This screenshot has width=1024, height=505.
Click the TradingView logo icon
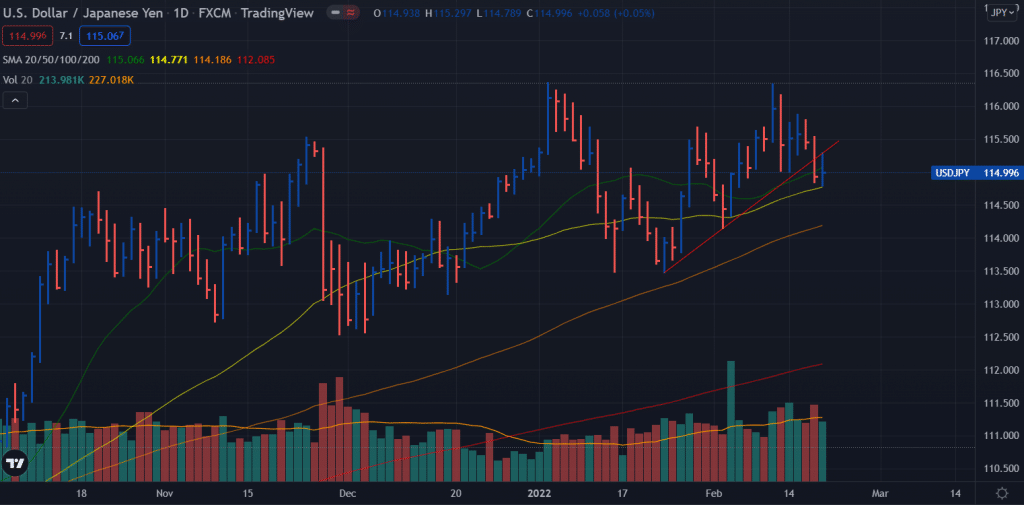[x=15, y=462]
